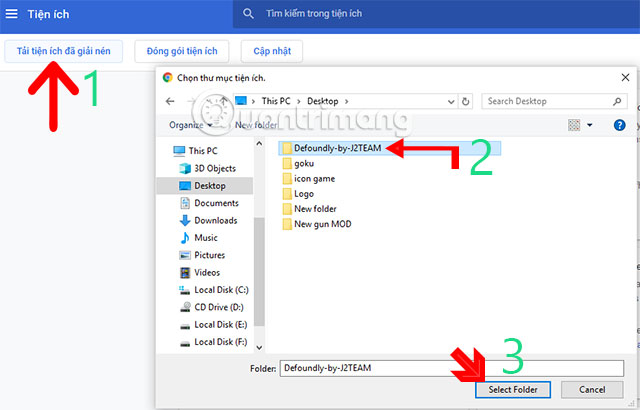Select Downloads in the navigation pane
The width and height of the screenshot is (640, 410).
tap(215, 220)
